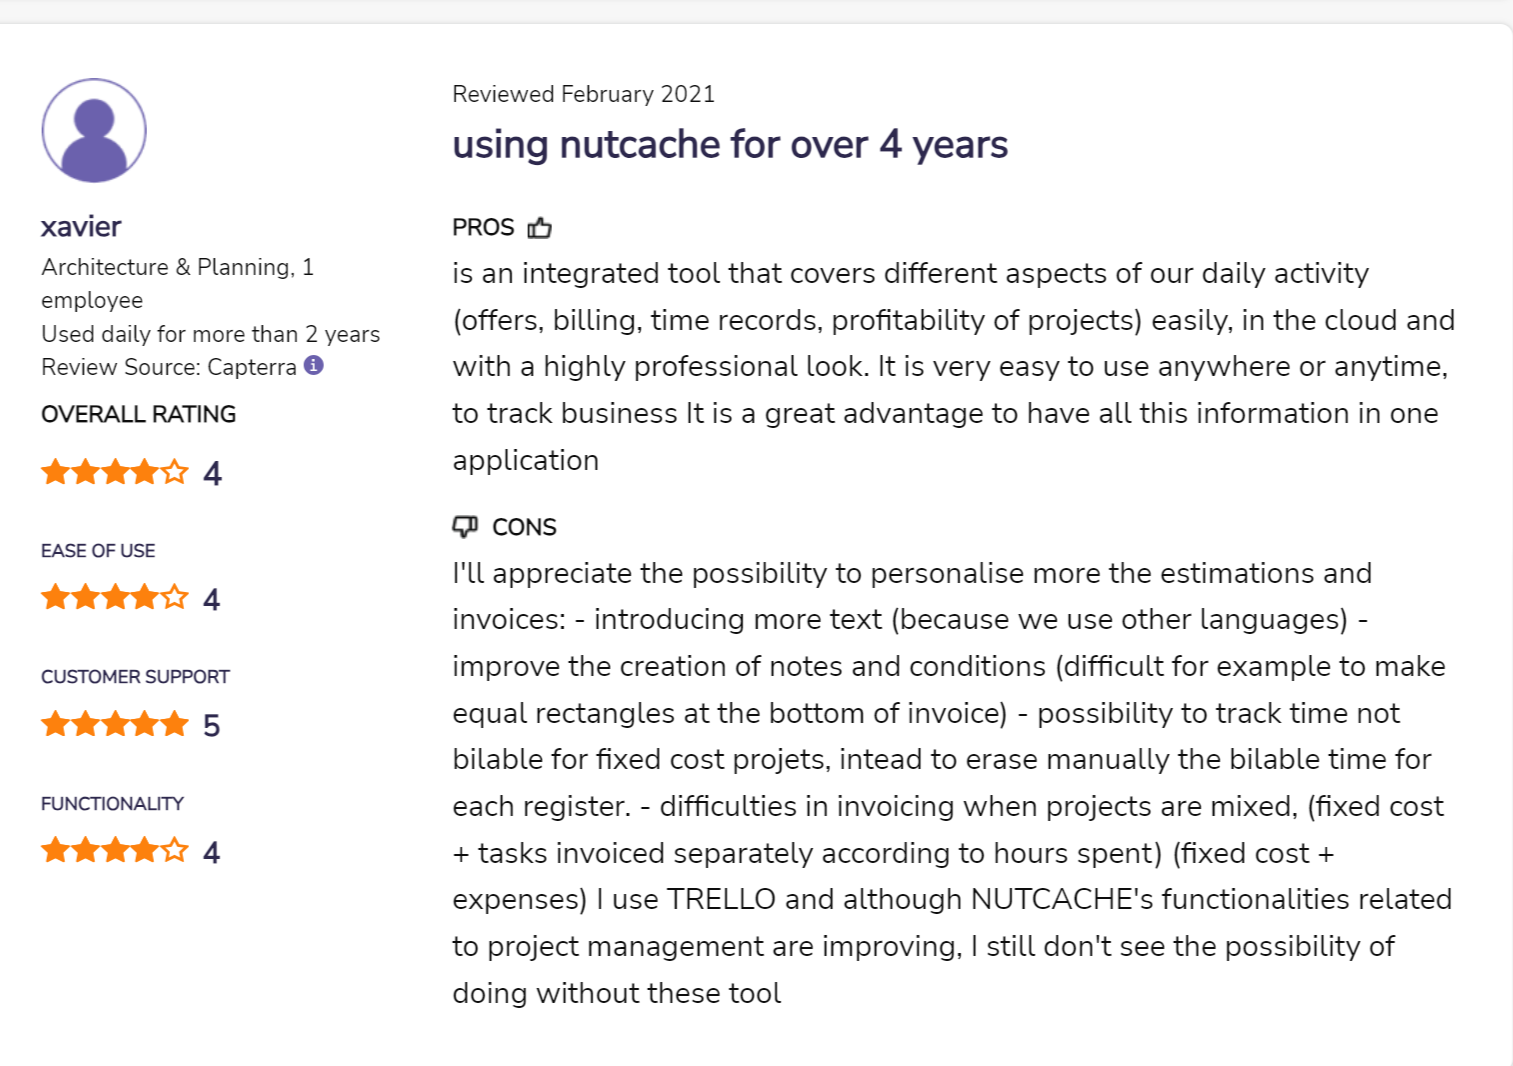Image resolution: width=1513 pixels, height=1066 pixels.
Task: Click the OVERALL RATING heading
Action: tap(139, 414)
